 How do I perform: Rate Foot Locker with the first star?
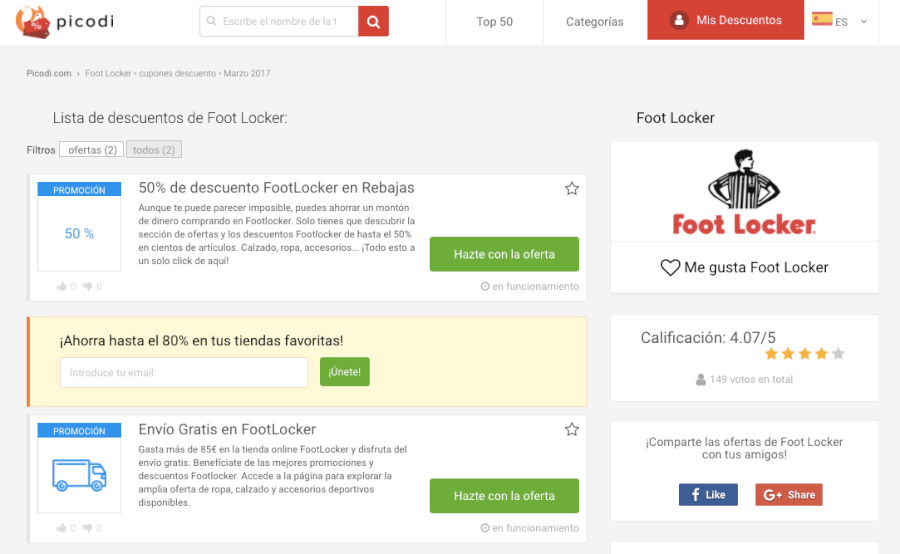pyautogui.click(x=771, y=354)
